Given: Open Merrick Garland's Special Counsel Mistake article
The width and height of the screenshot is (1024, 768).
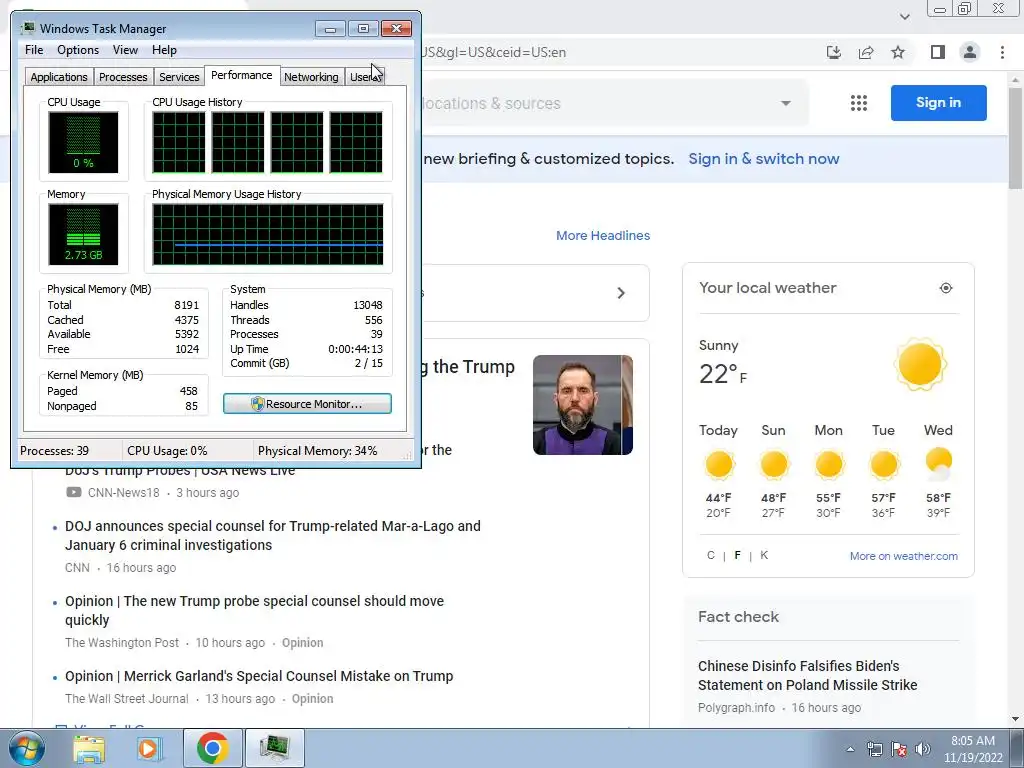Looking at the screenshot, I should click(x=259, y=676).
